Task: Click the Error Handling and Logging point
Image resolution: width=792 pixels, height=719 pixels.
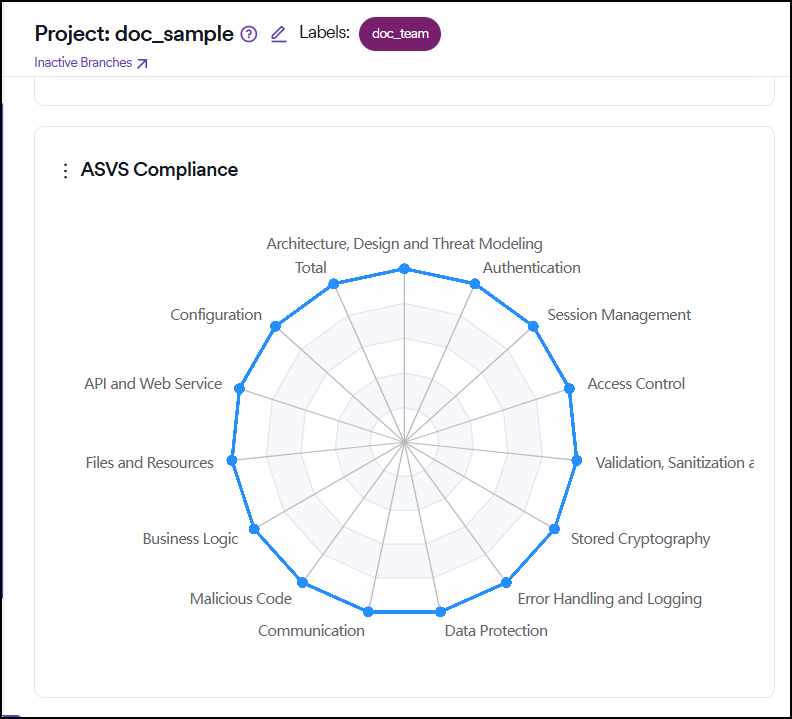Action: click(x=506, y=582)
